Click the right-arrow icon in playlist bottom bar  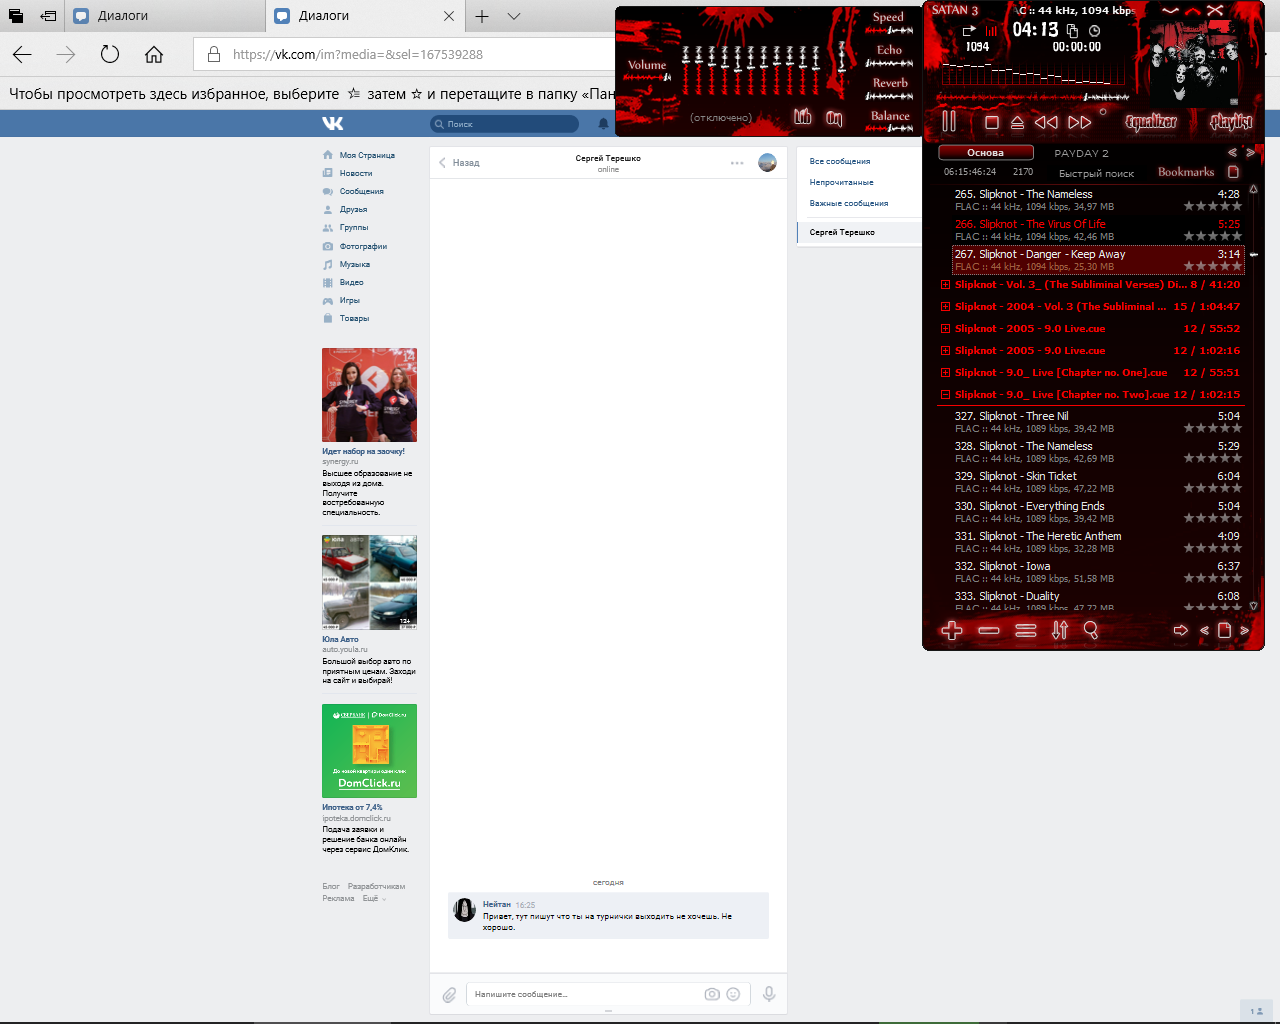(1181, 631)
